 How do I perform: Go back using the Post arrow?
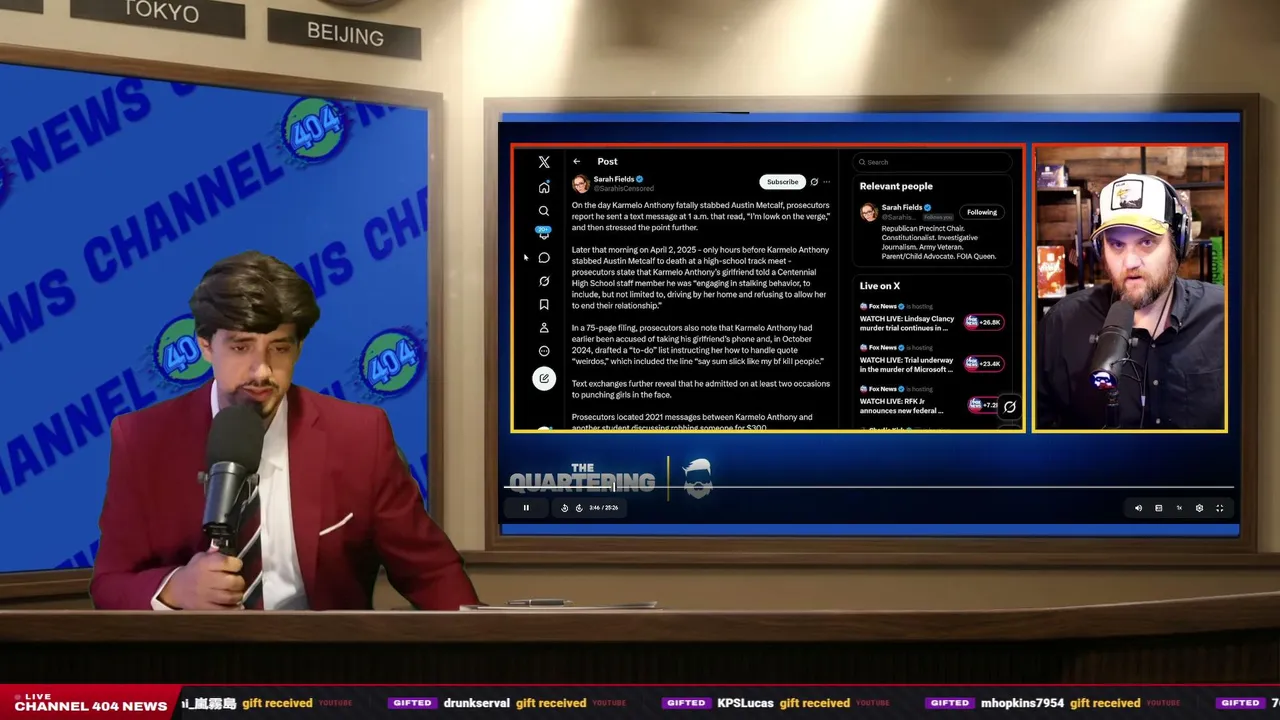coord(577,161)
